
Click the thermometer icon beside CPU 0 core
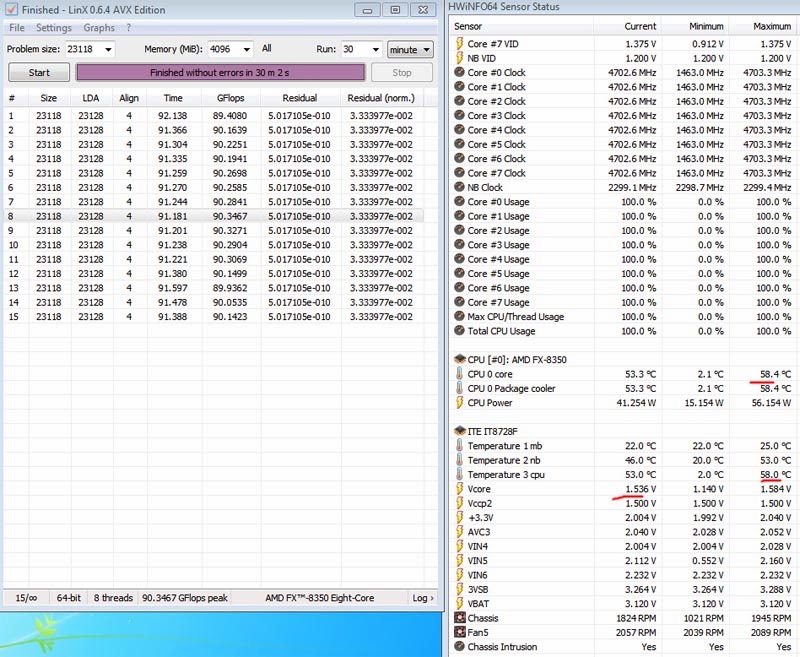click(460, 373)
